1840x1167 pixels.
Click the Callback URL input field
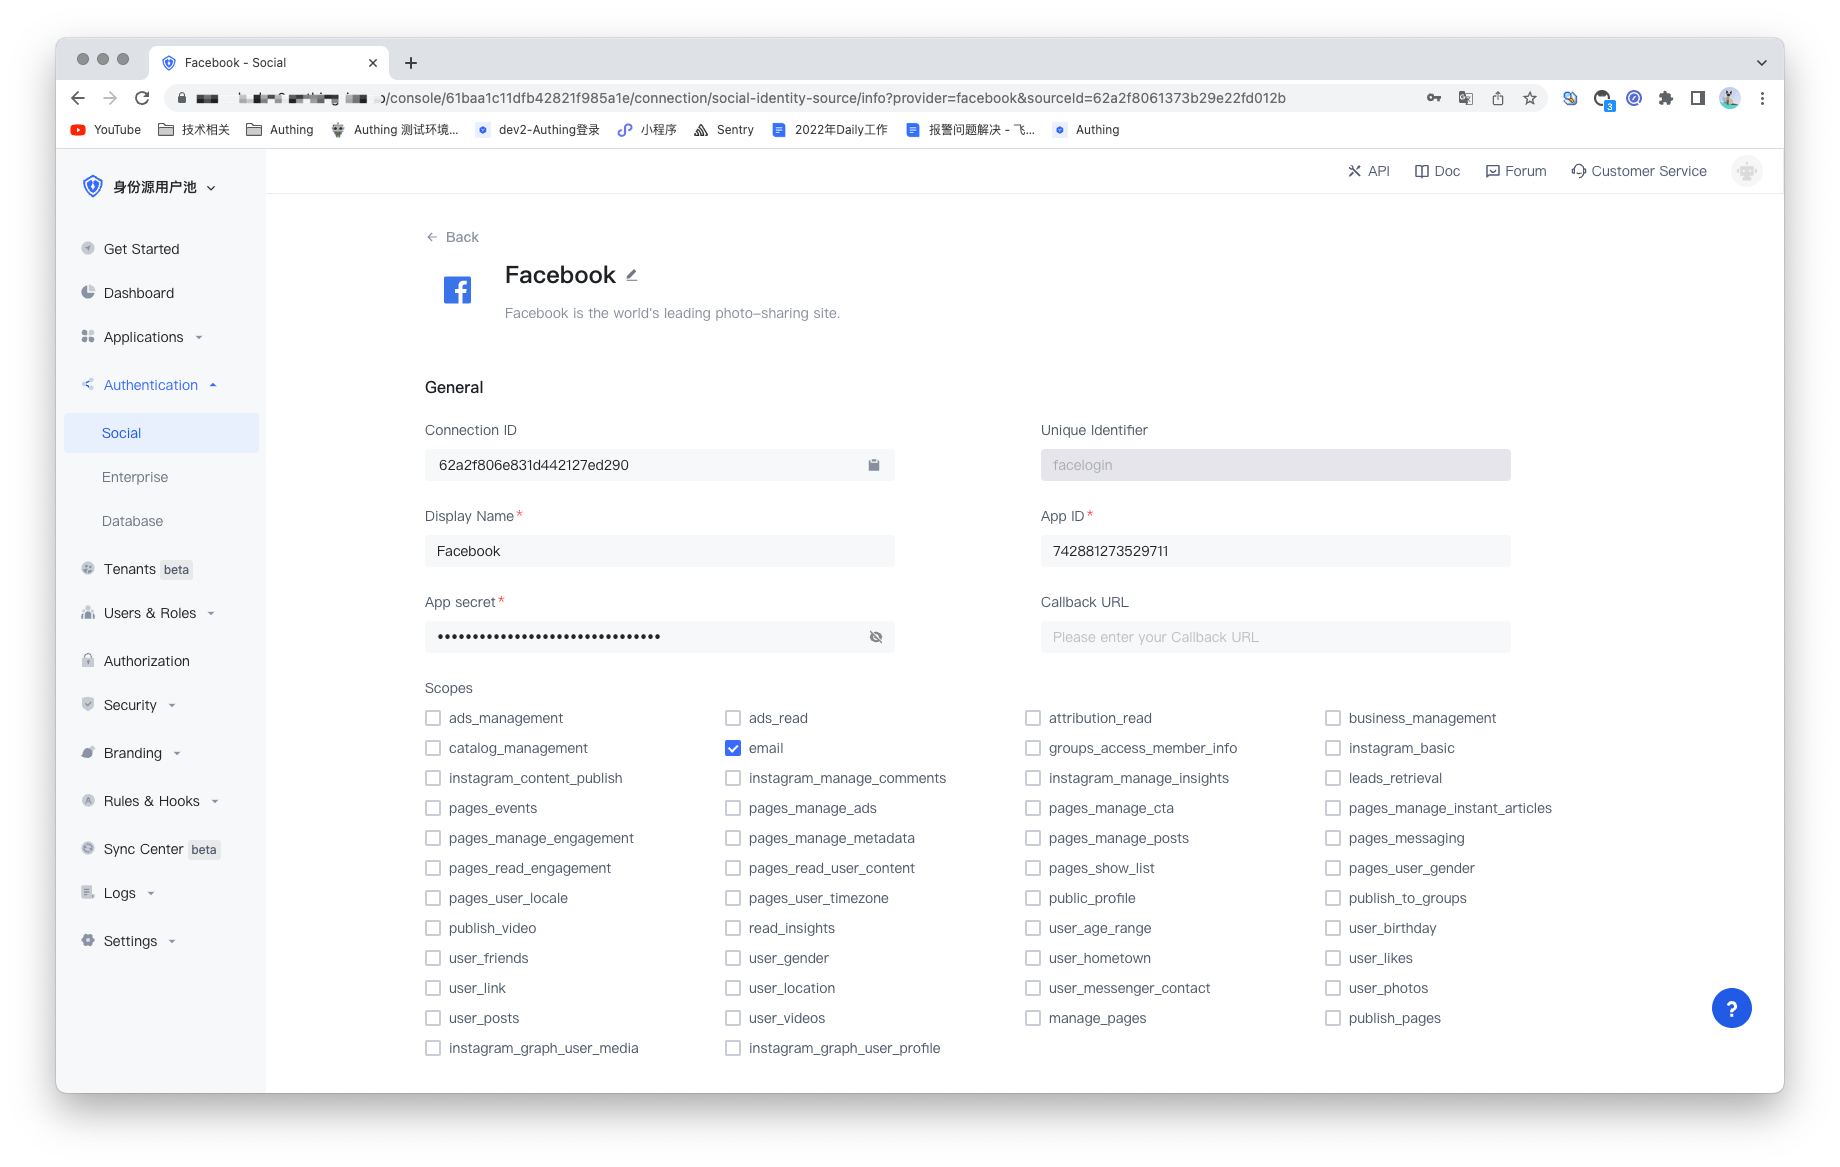click(x=1275, y=637)
